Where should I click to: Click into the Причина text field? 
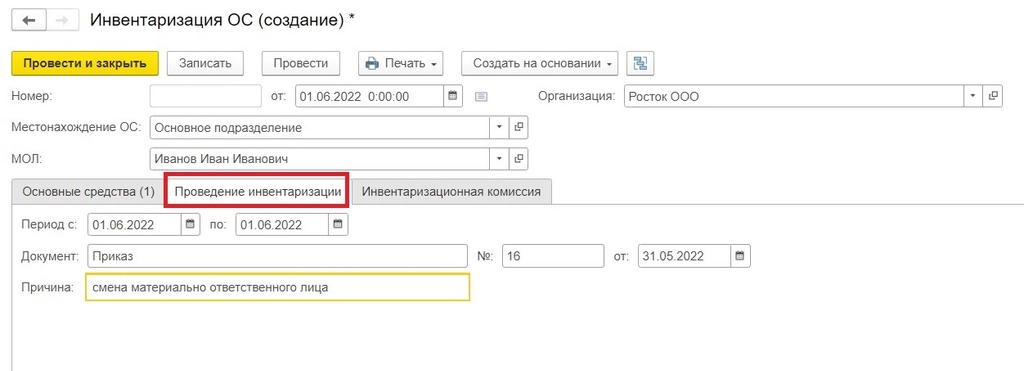click(278, 287)
